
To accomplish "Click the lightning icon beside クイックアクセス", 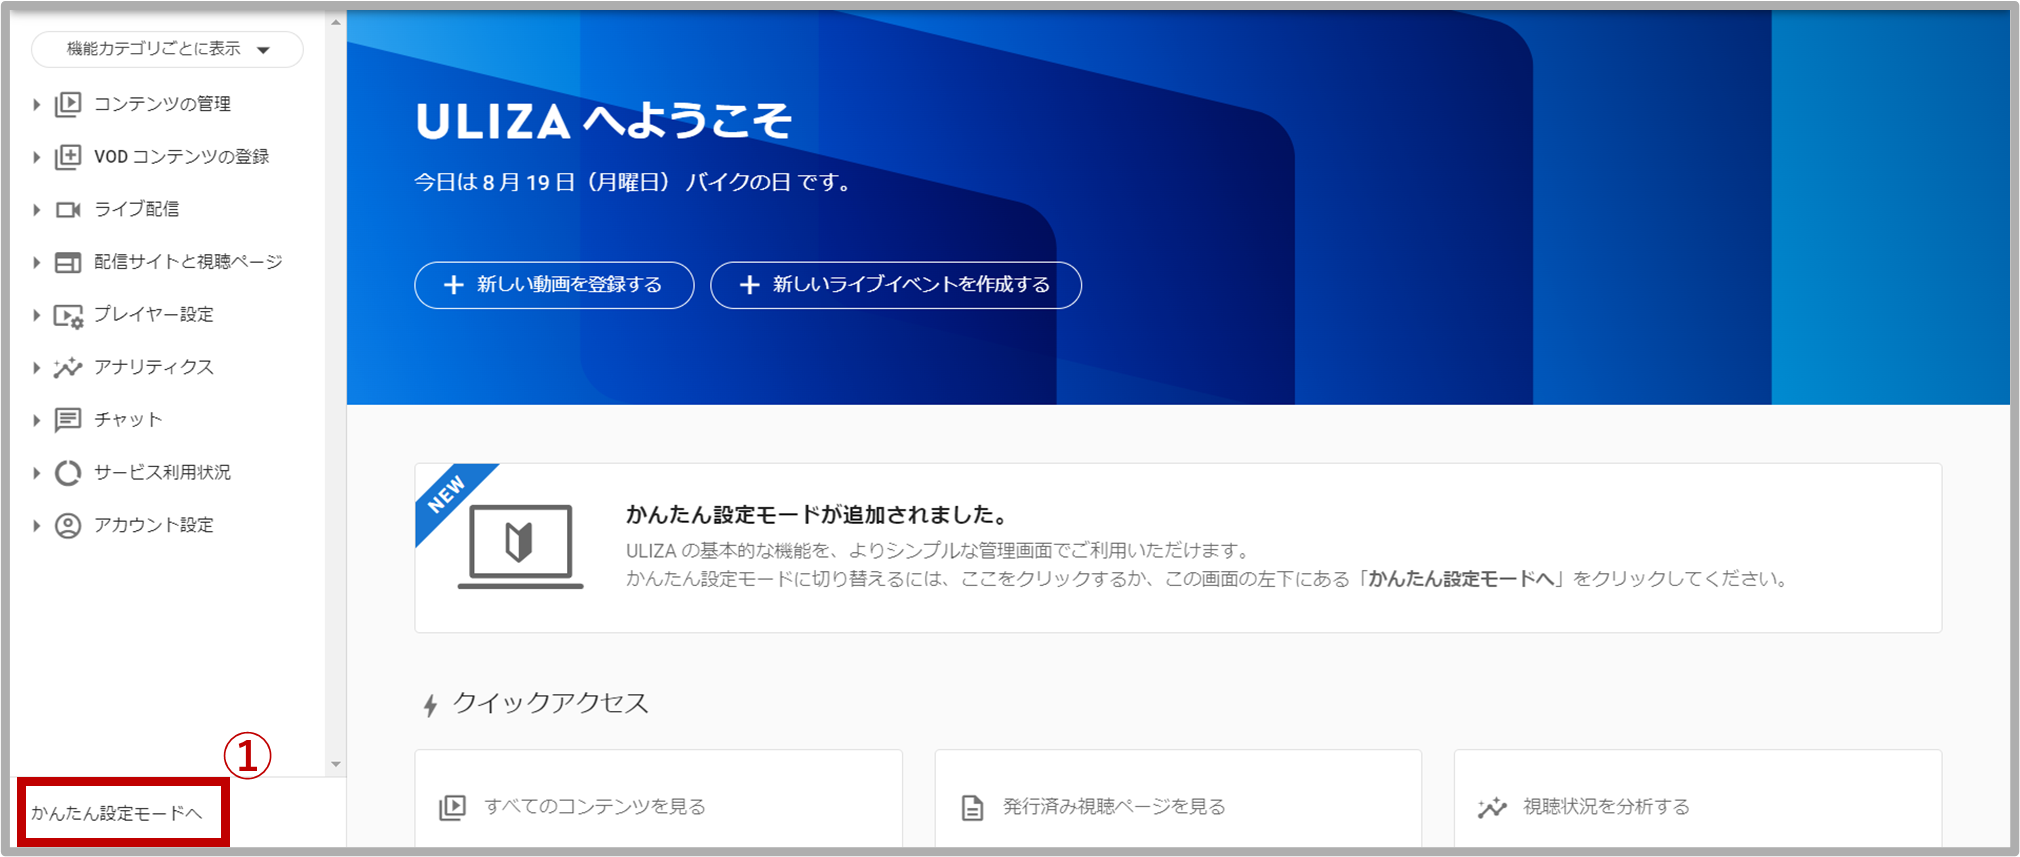I will point(430,706).
